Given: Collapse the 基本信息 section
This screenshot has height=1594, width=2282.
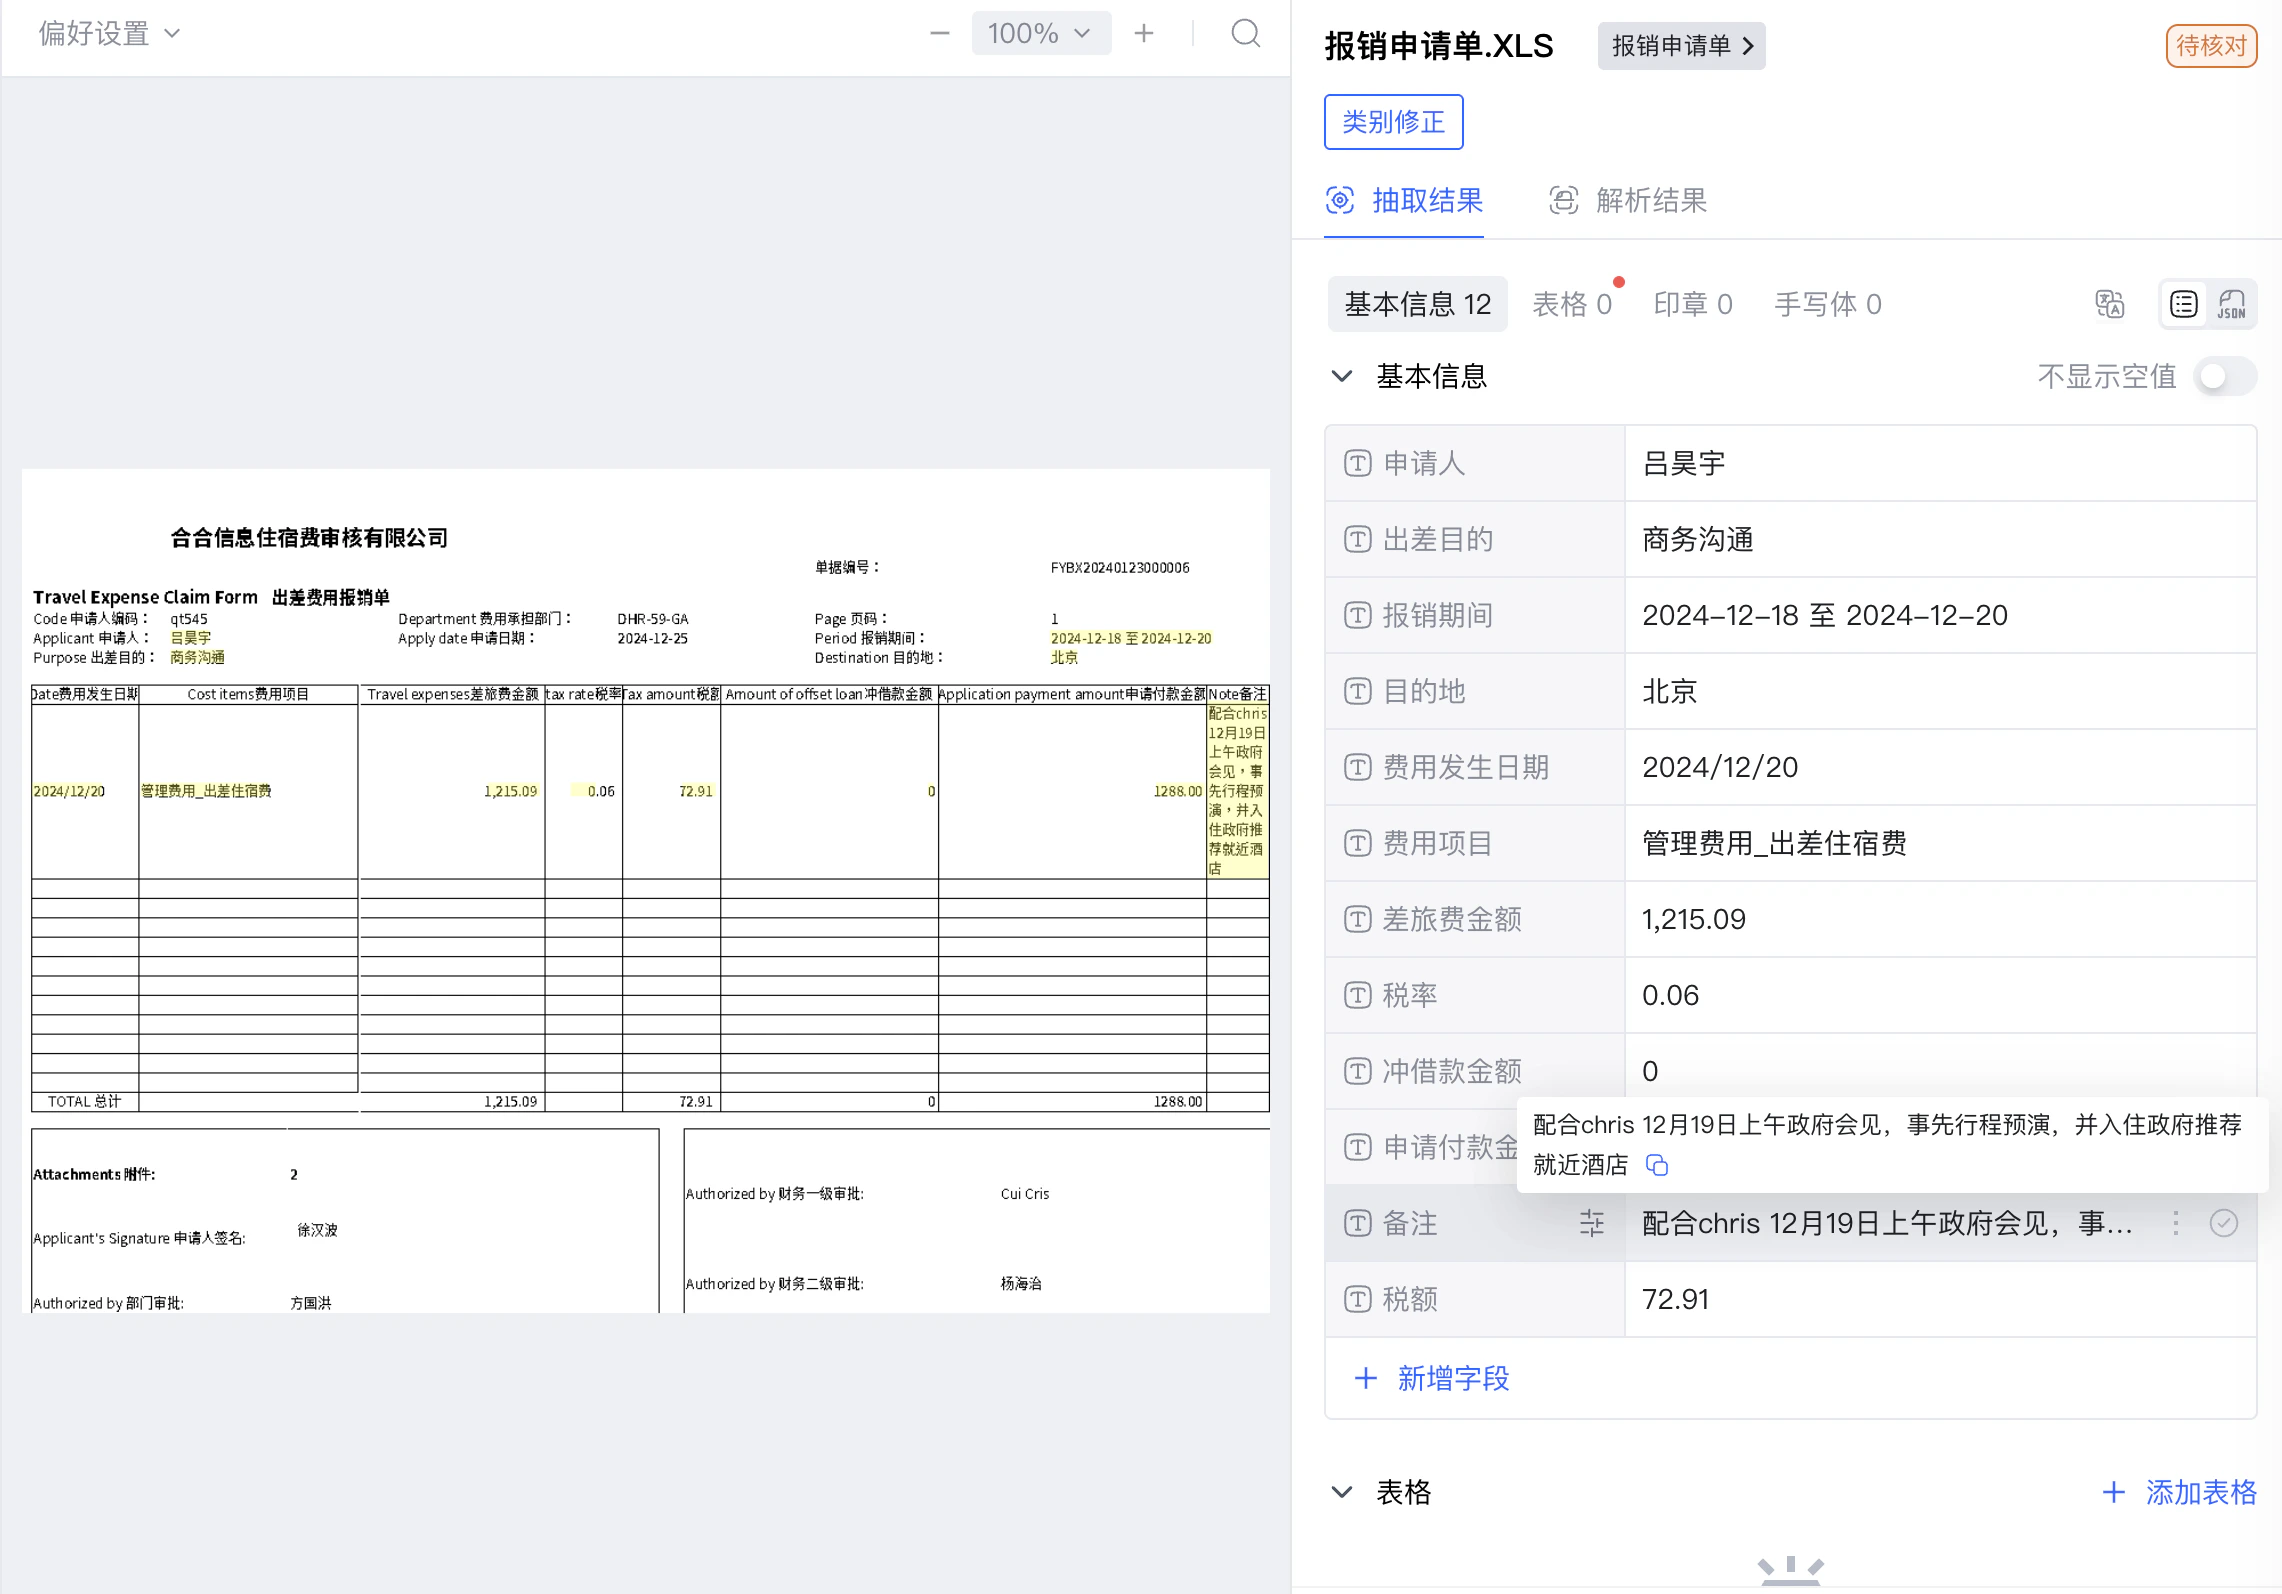Looking at the screenshot, I should 1342,376.
